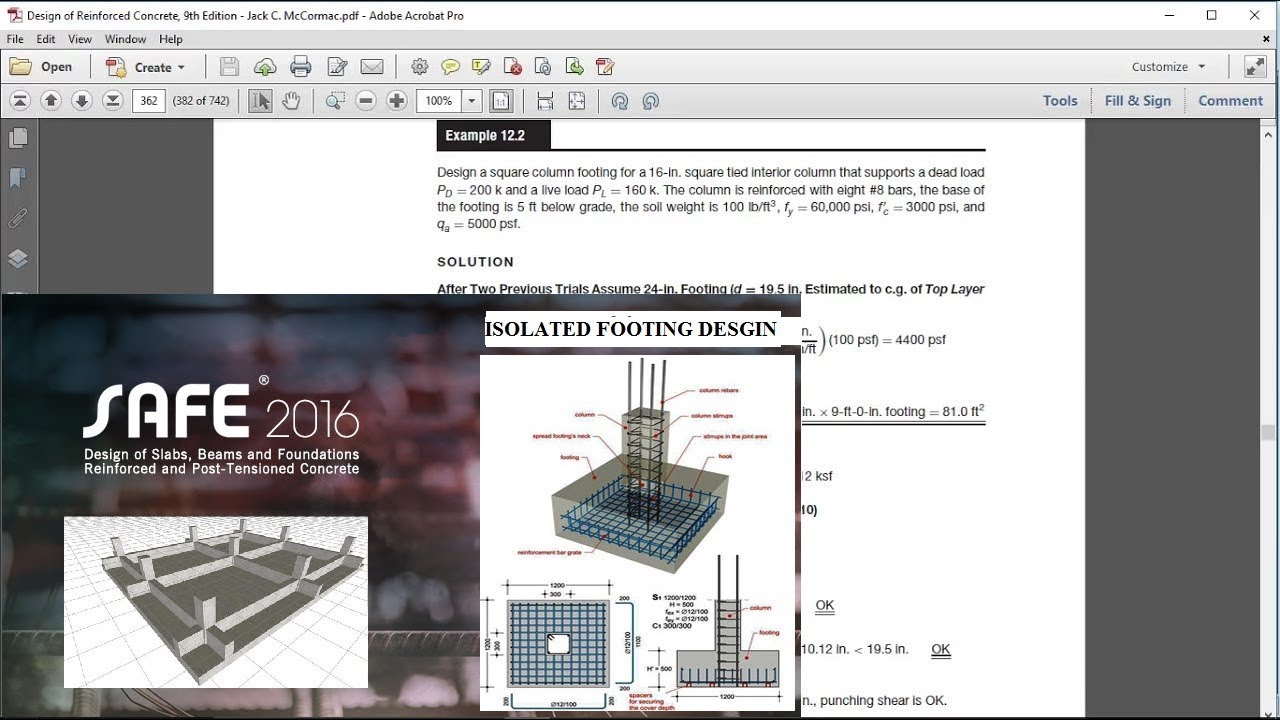
Task: Click the 'ISOLATED FOOTING DESGIN' title text
Action: pyautogui.click(x=631, y=329)
